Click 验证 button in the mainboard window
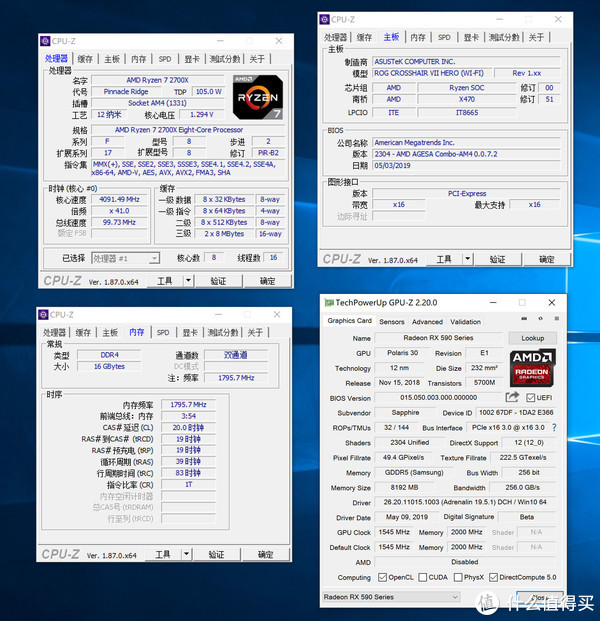Viewport: 600px width, 621px height. click(x=497, y=259)
